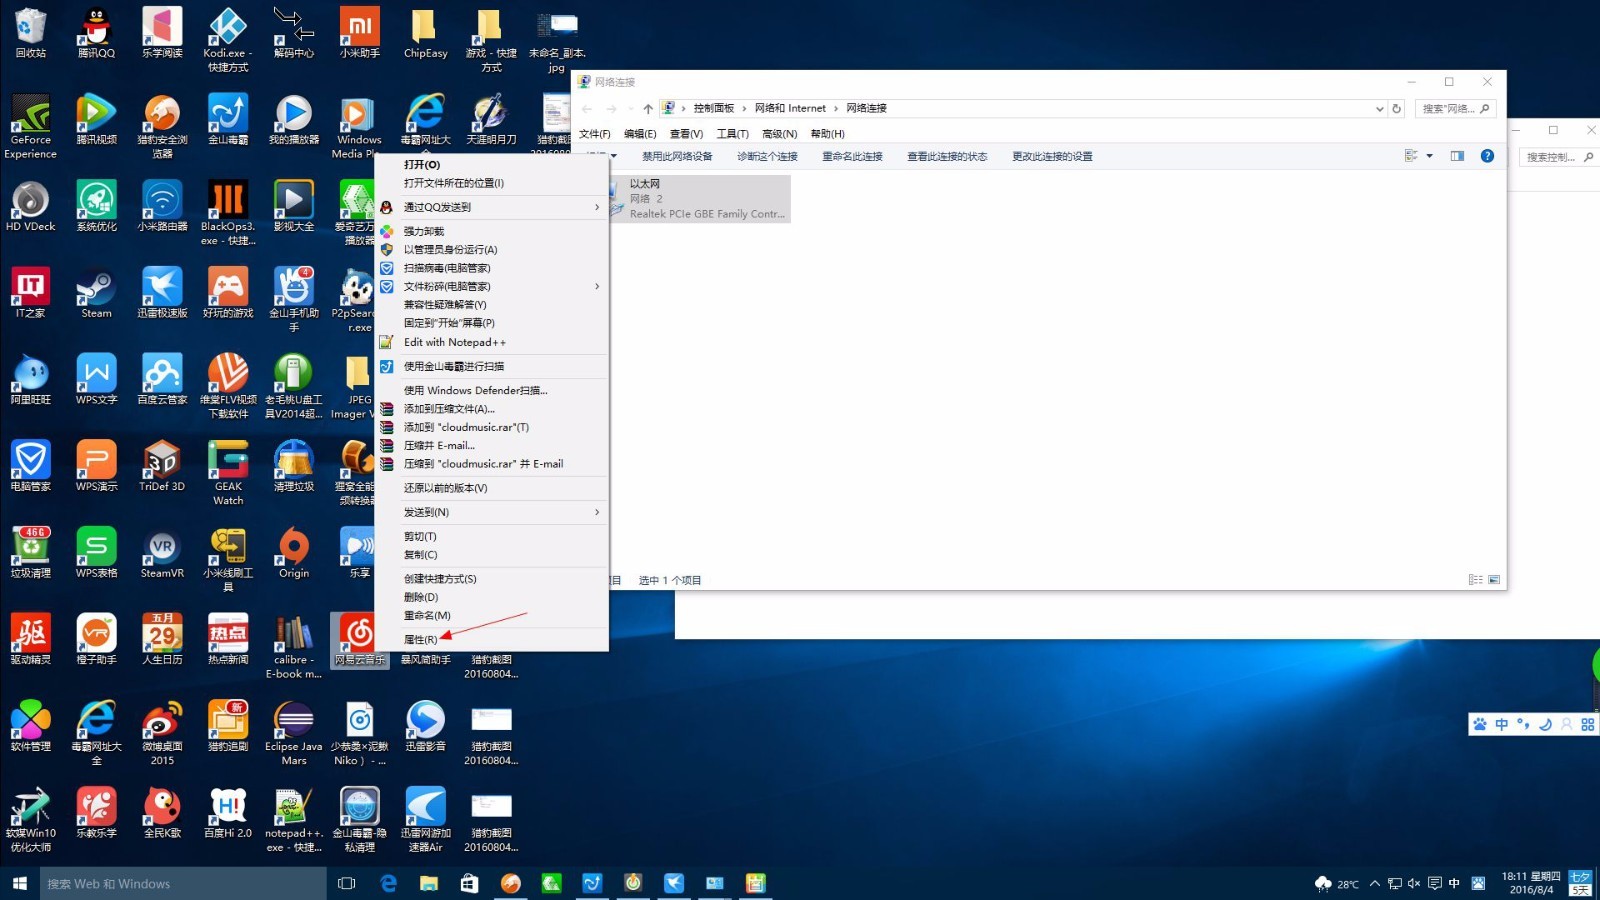Viewport: 1600px width, 900px height.
Task: Show hidden system tray icons
Action: tap(1375, 883)
